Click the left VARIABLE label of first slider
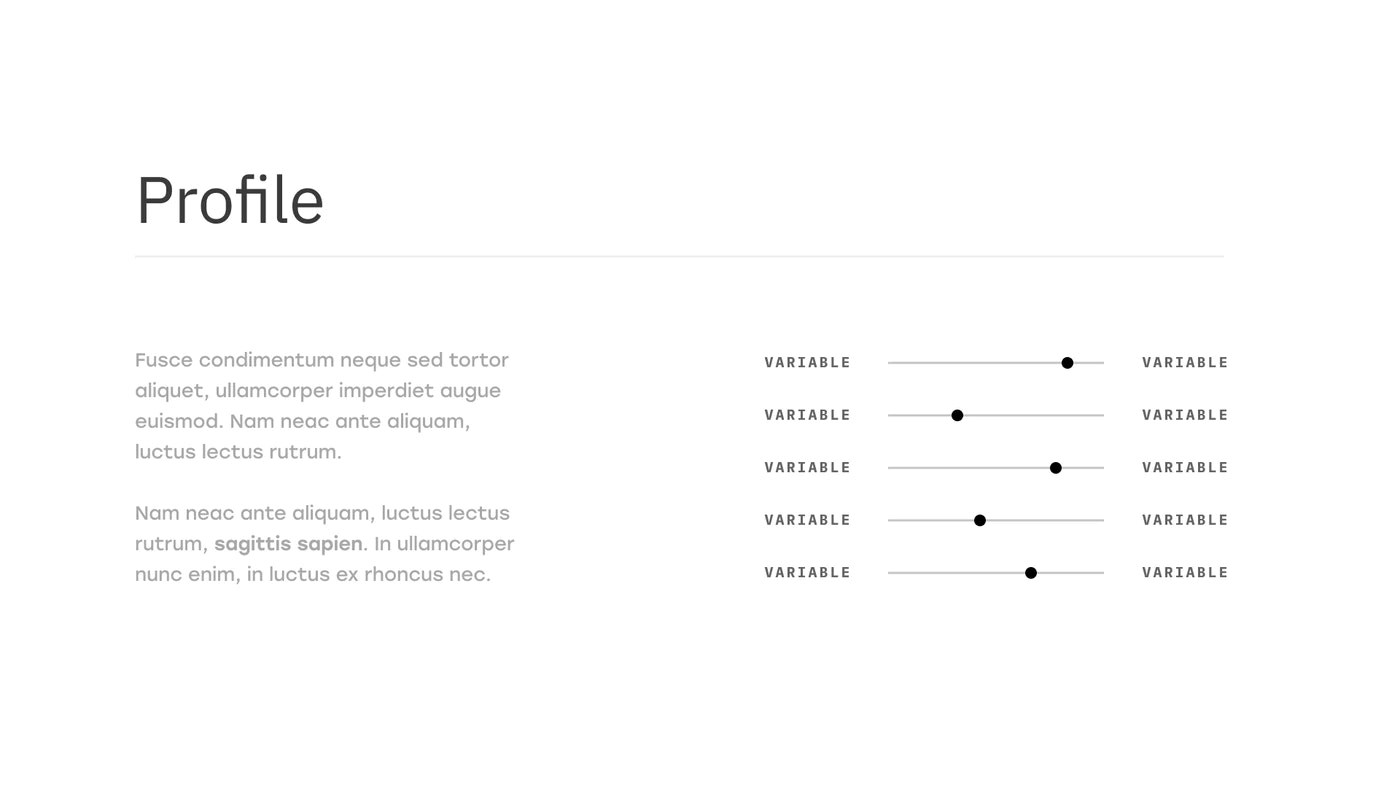This screenshot has width=1400, height=788. 807,363
